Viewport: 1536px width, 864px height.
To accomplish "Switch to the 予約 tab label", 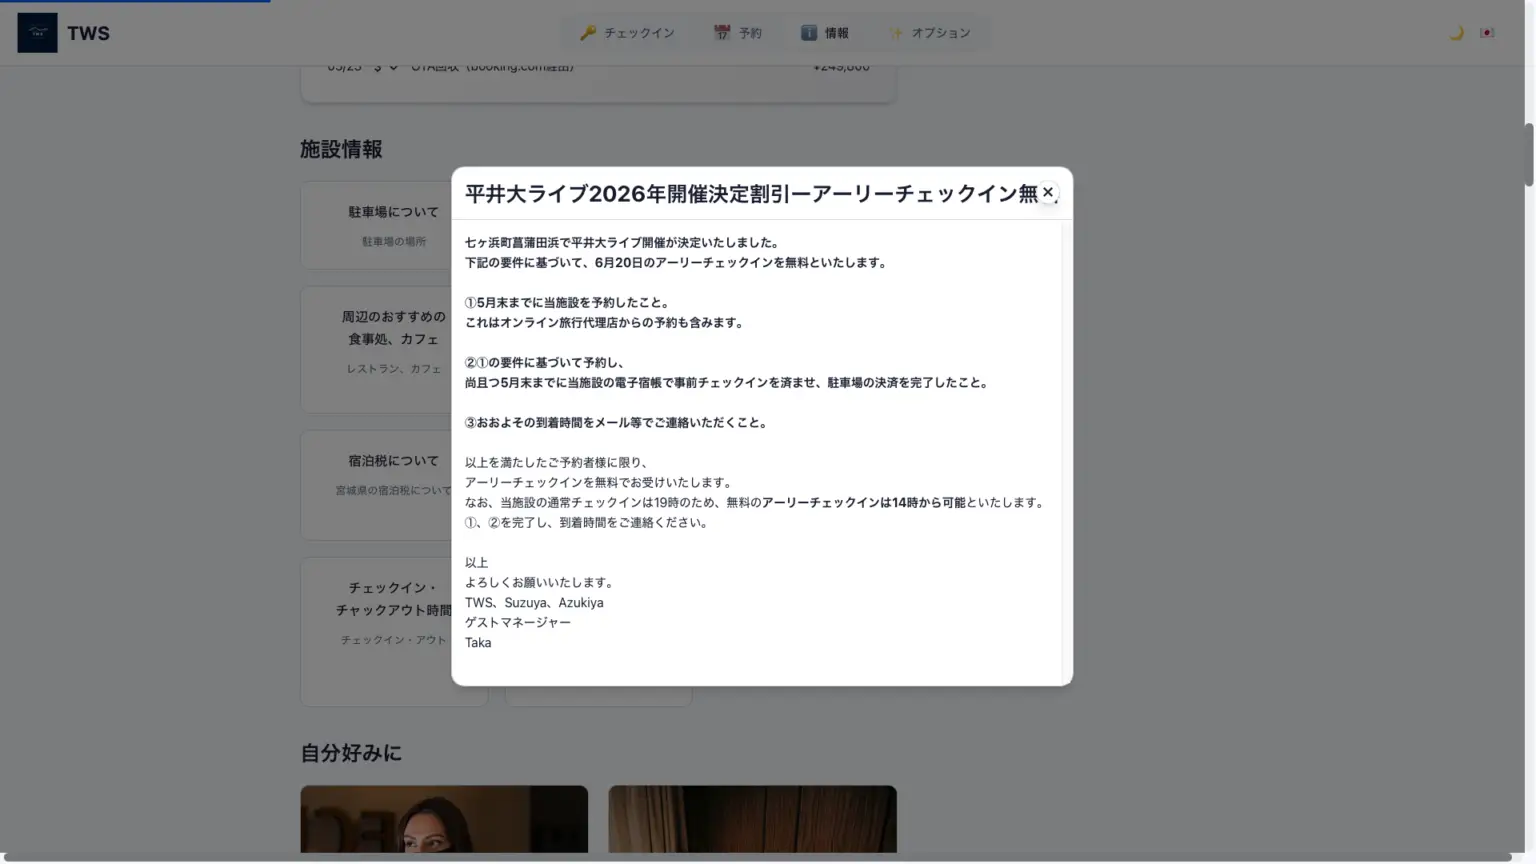I will (750, 33).
